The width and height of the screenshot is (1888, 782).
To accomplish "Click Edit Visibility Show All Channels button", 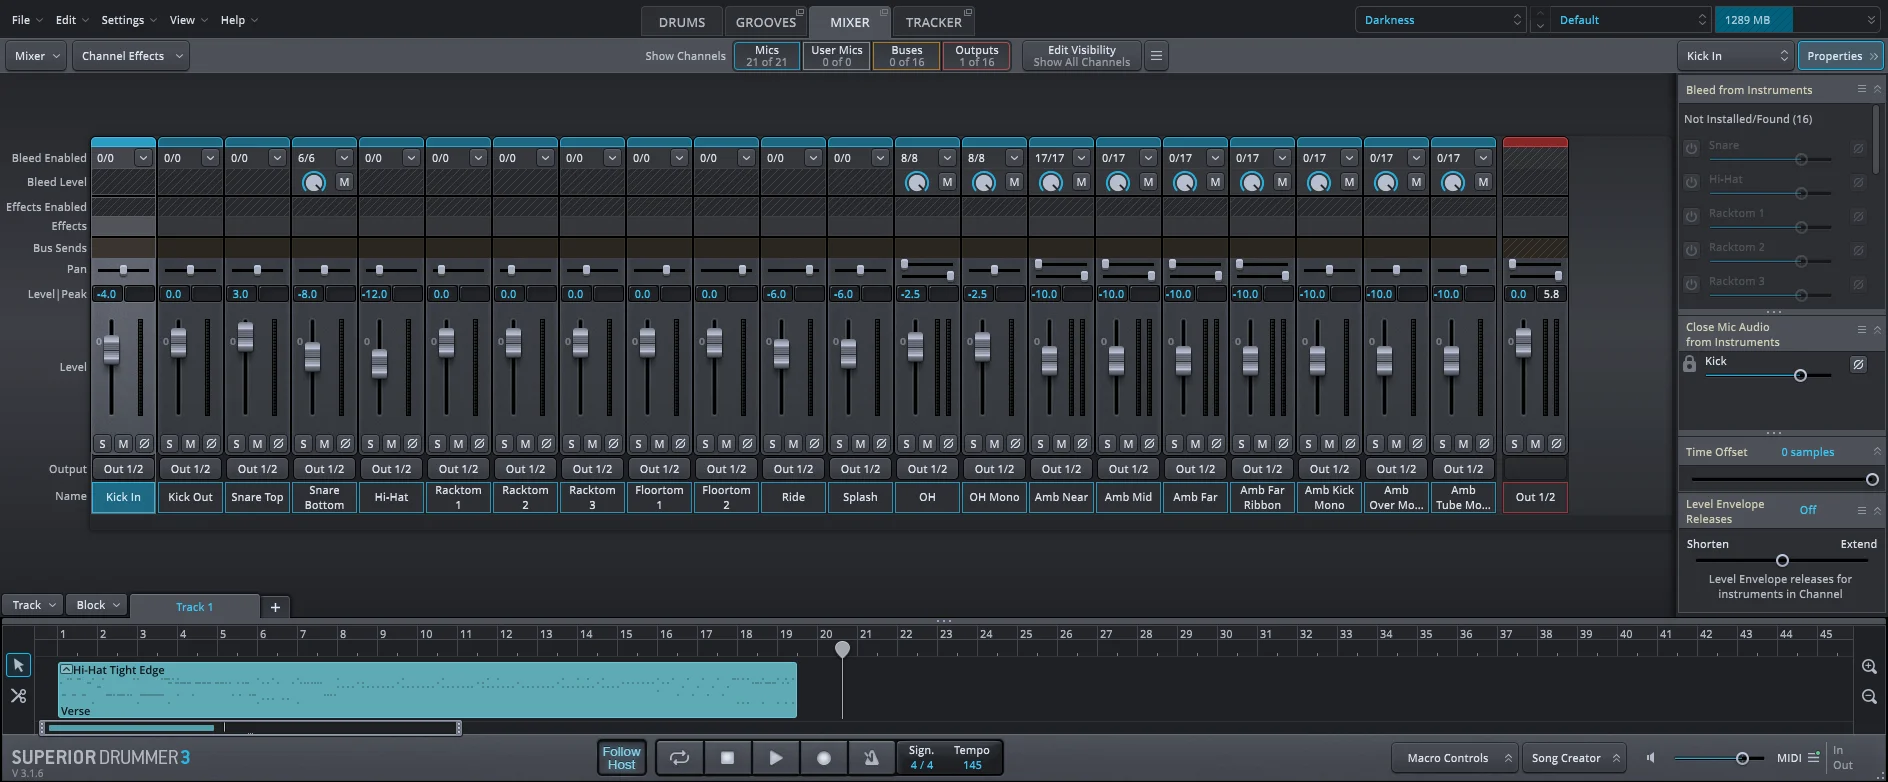I will 1081,56.
